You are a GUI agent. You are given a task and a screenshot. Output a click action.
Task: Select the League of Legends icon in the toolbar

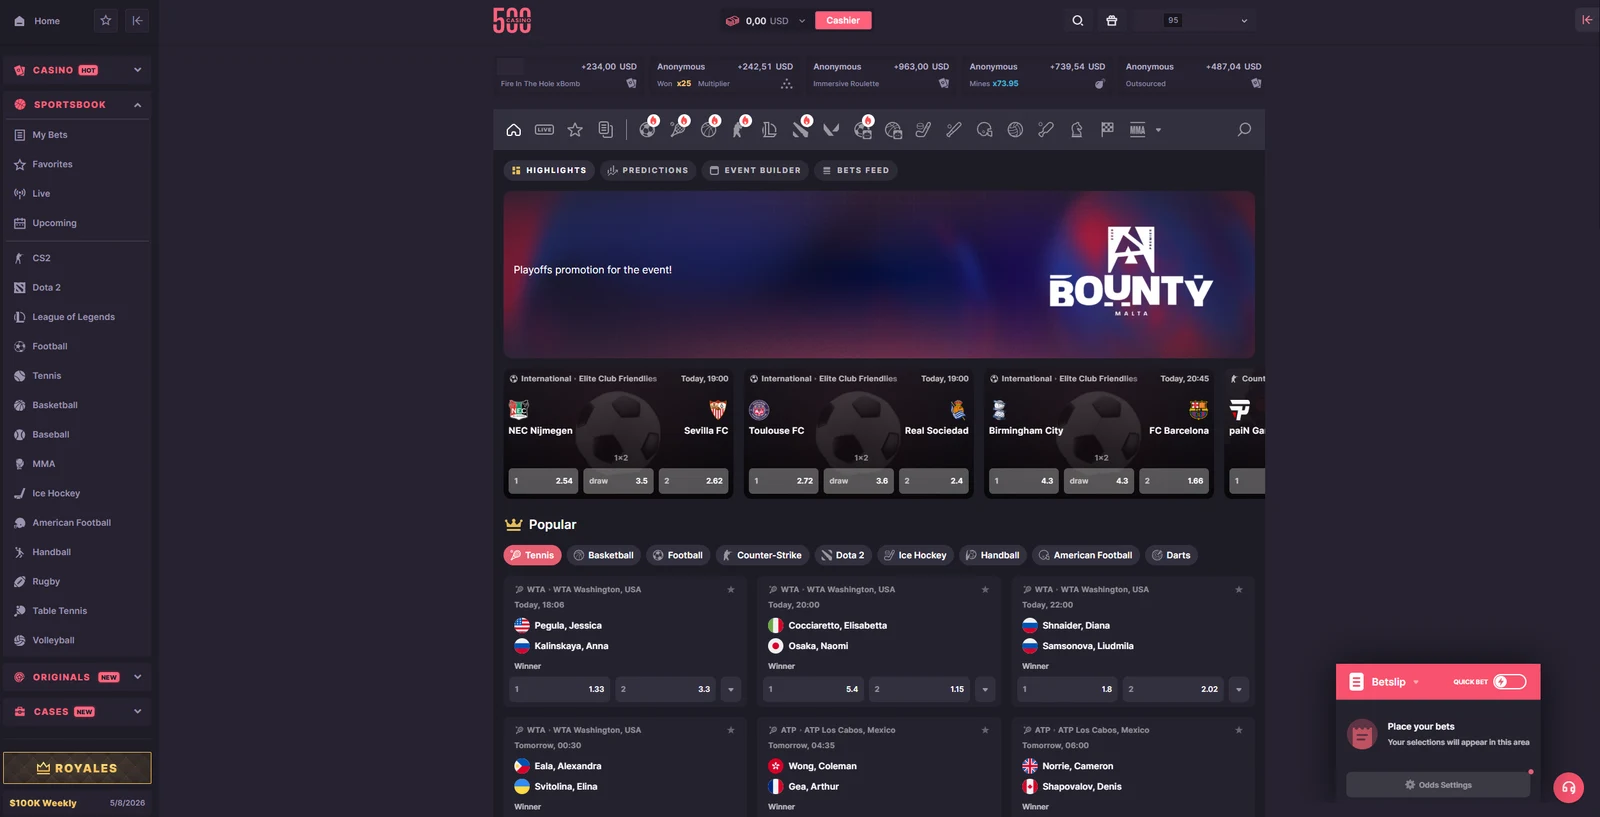click(x=769, y=130)
